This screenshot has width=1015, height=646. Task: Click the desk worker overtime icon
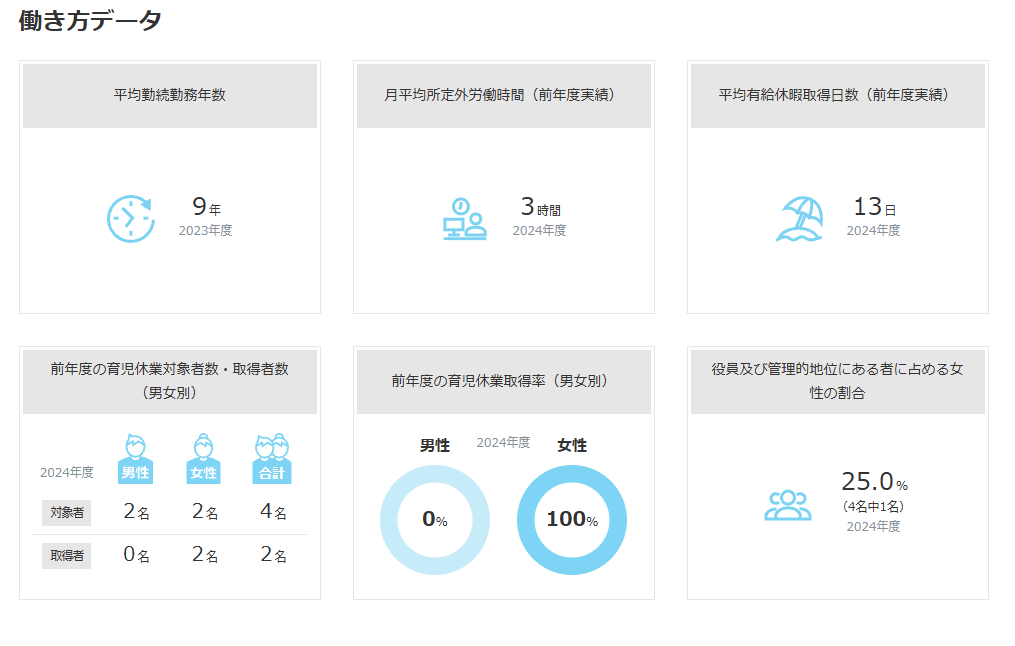[x=464, y=218]
